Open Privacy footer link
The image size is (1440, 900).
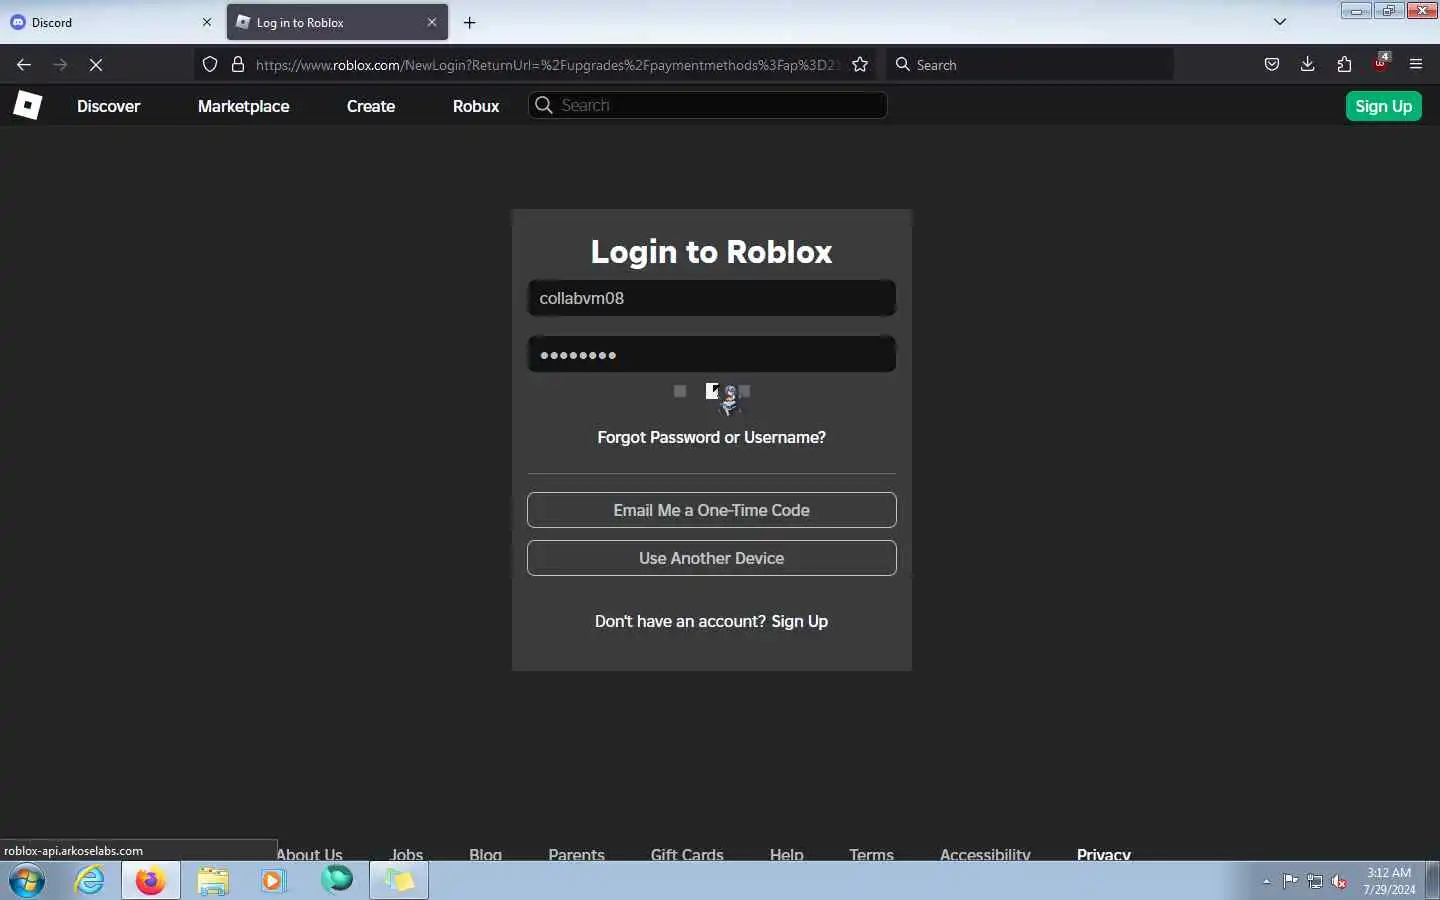(1104, 853)
